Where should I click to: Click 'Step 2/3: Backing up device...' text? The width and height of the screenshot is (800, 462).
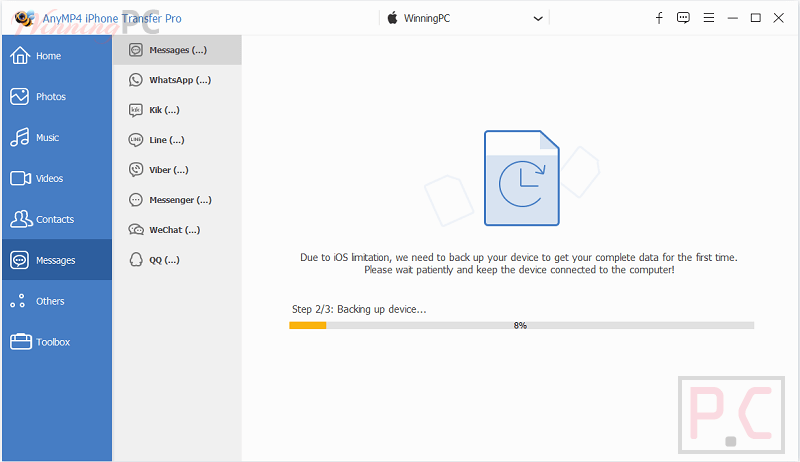[359, 309]
